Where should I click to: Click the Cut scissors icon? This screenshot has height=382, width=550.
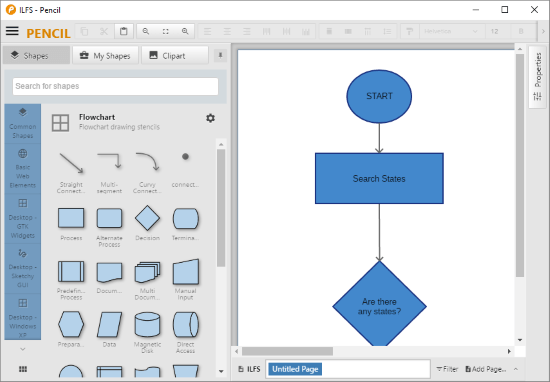pos(104,31)
